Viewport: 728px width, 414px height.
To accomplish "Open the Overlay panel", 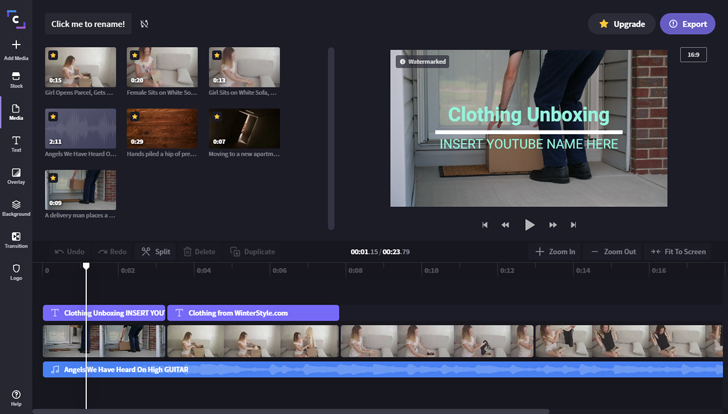I will [x=16, y=175].
